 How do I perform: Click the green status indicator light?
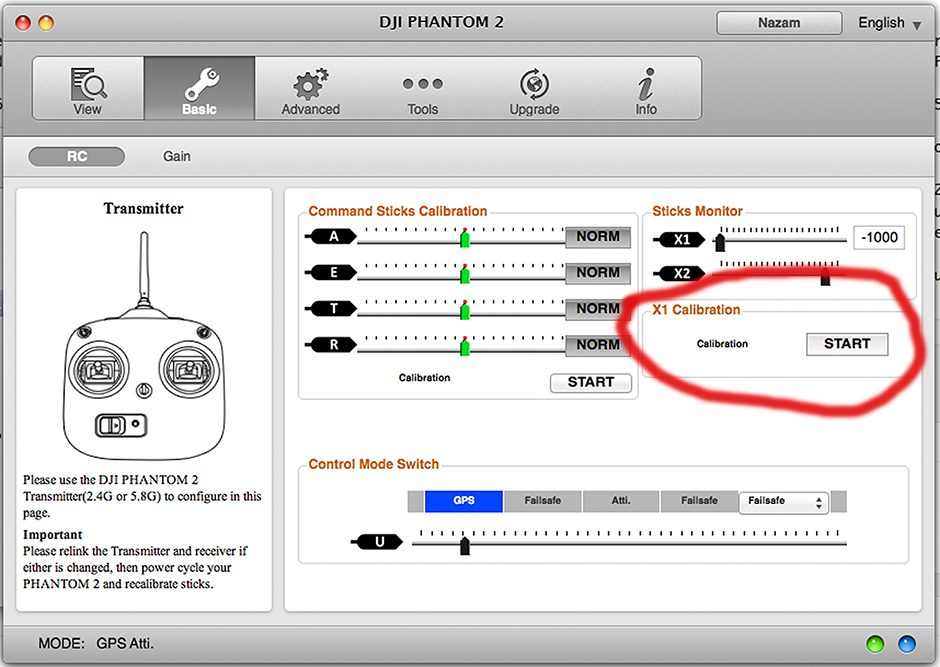point(875,643)
